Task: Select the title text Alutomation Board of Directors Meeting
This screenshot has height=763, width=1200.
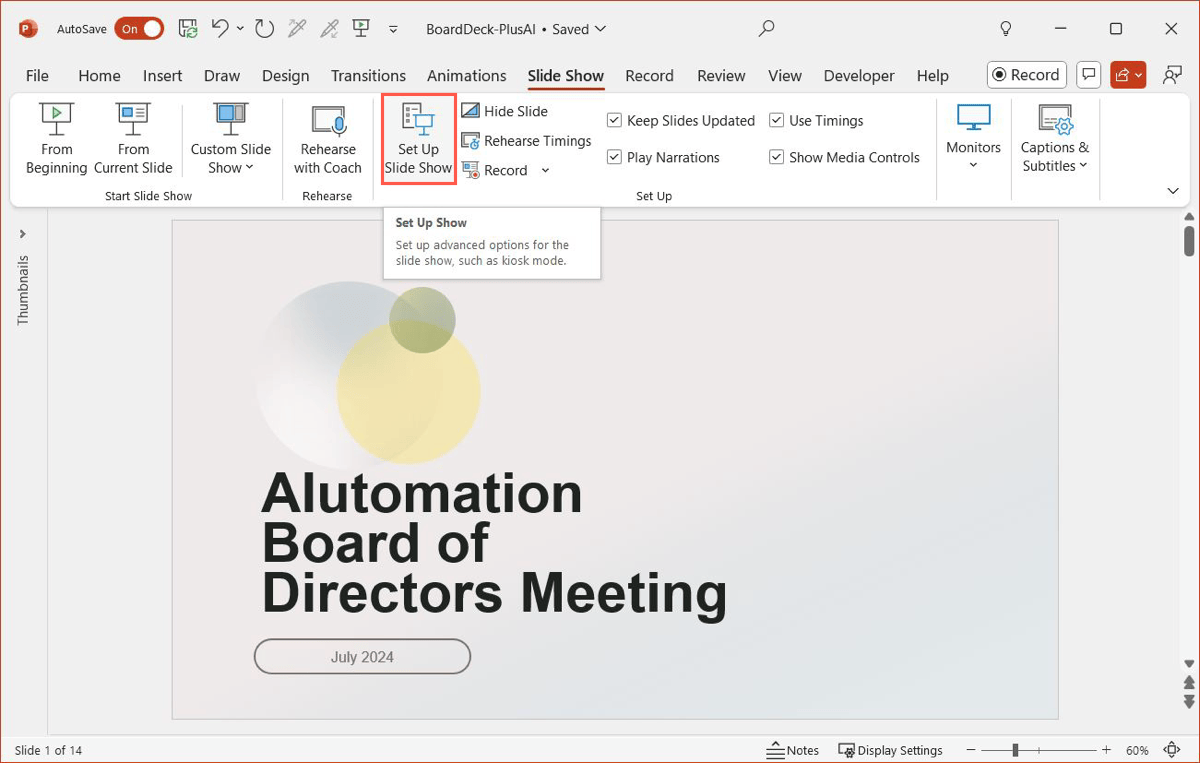Action: pos(494,543)
